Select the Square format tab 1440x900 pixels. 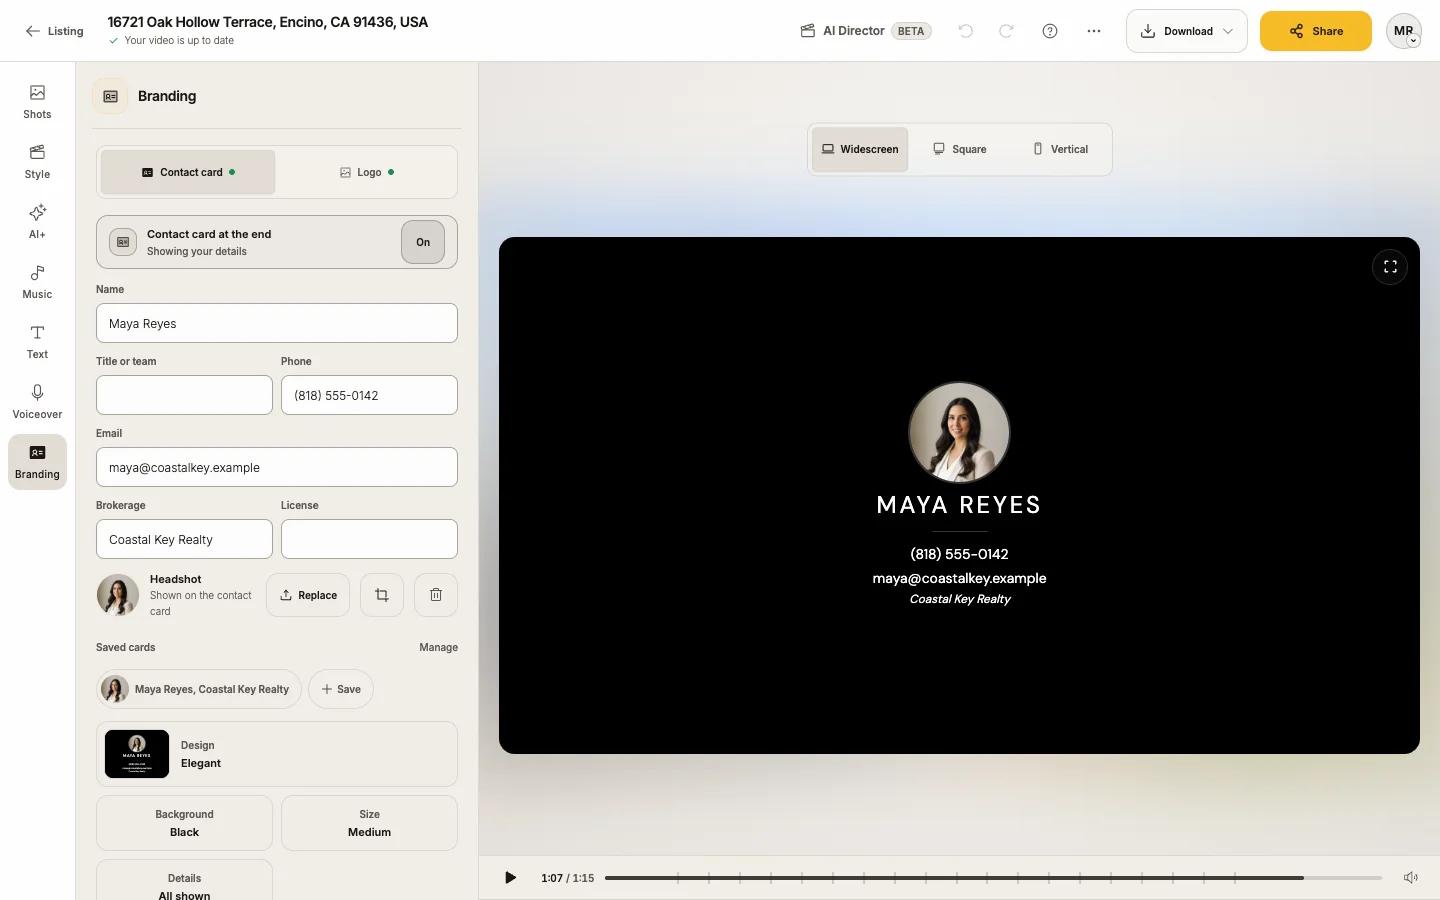[x=960, y=149]
